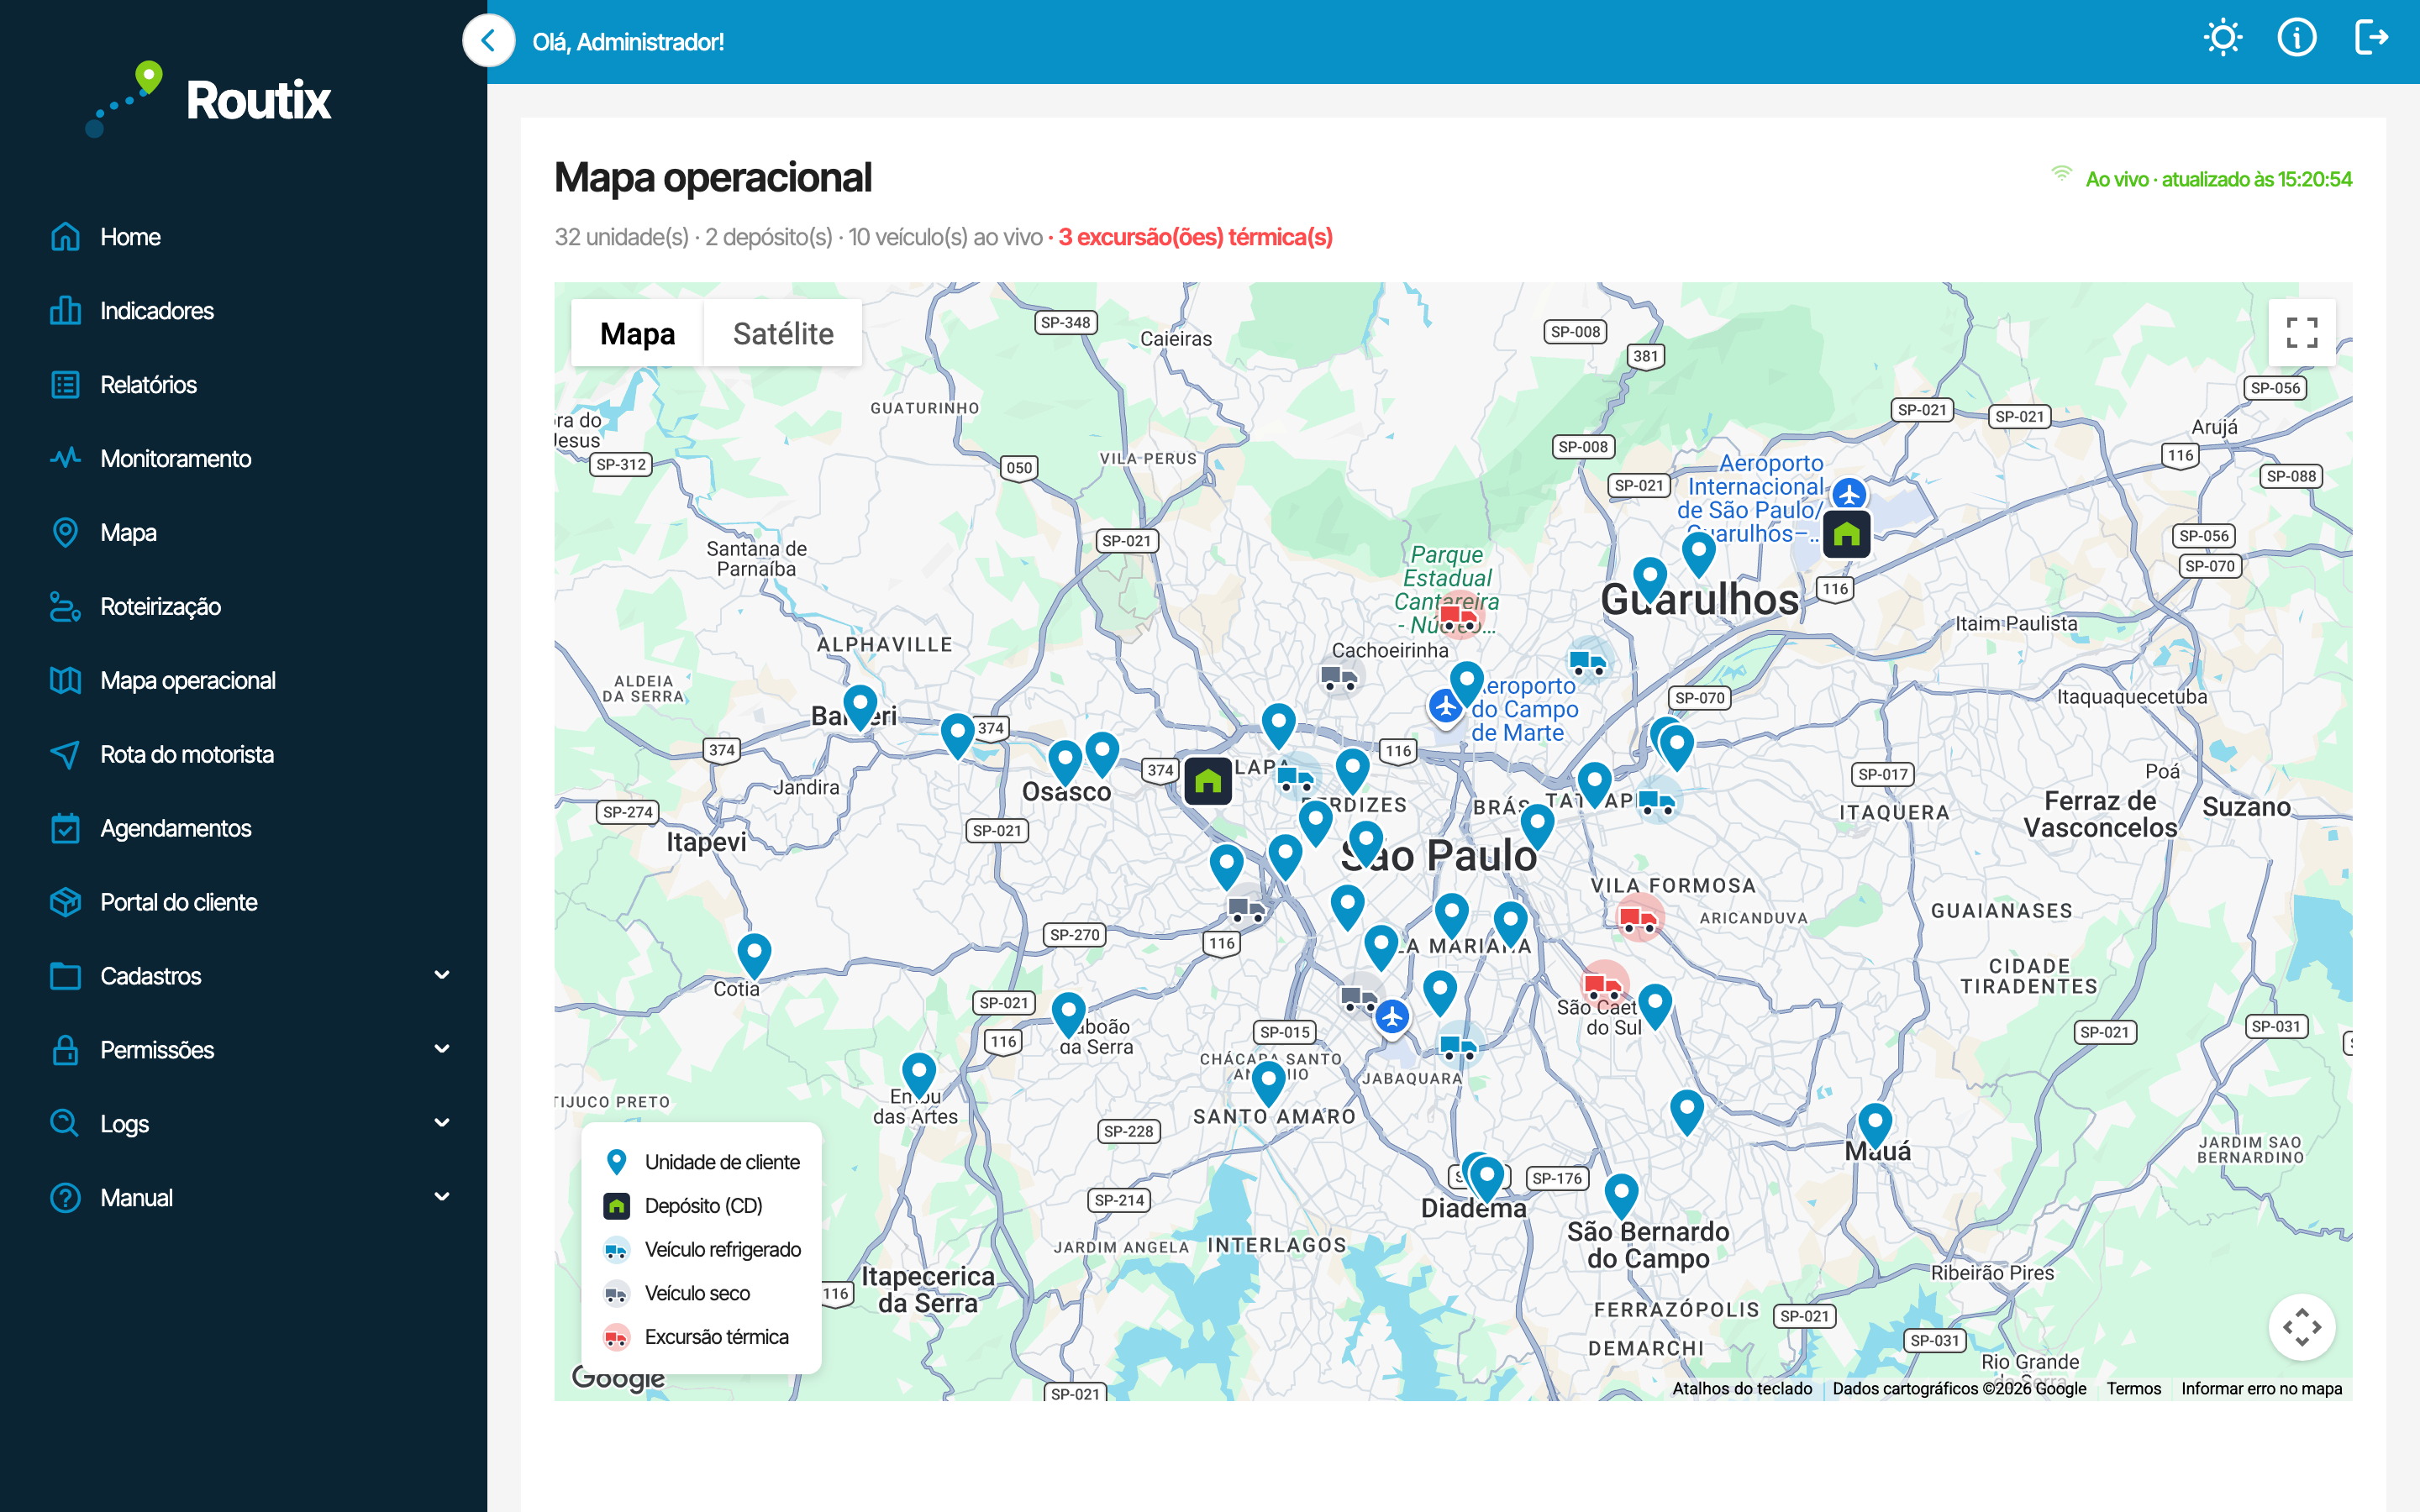Open the info circle icon
This screenshot has width=2420, height=1512.
point(2296,39)
